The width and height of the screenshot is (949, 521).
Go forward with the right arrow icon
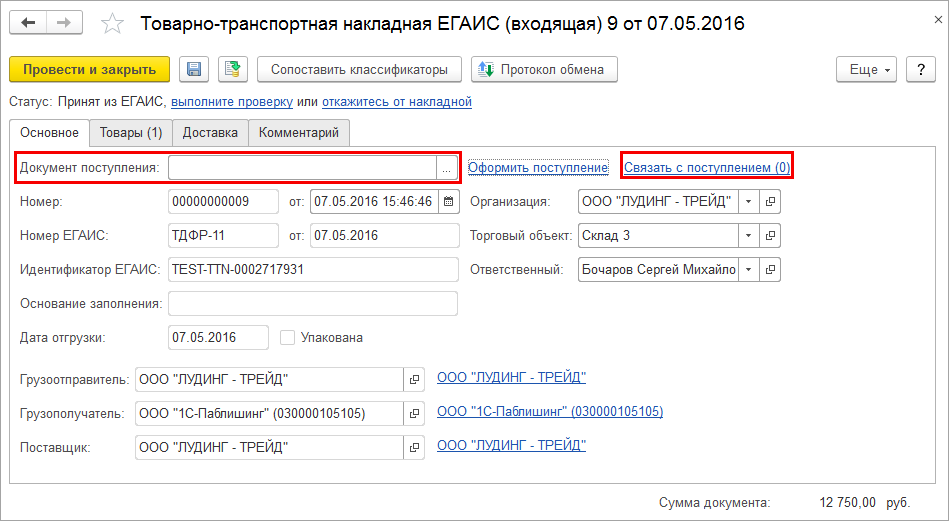point(64,22)
